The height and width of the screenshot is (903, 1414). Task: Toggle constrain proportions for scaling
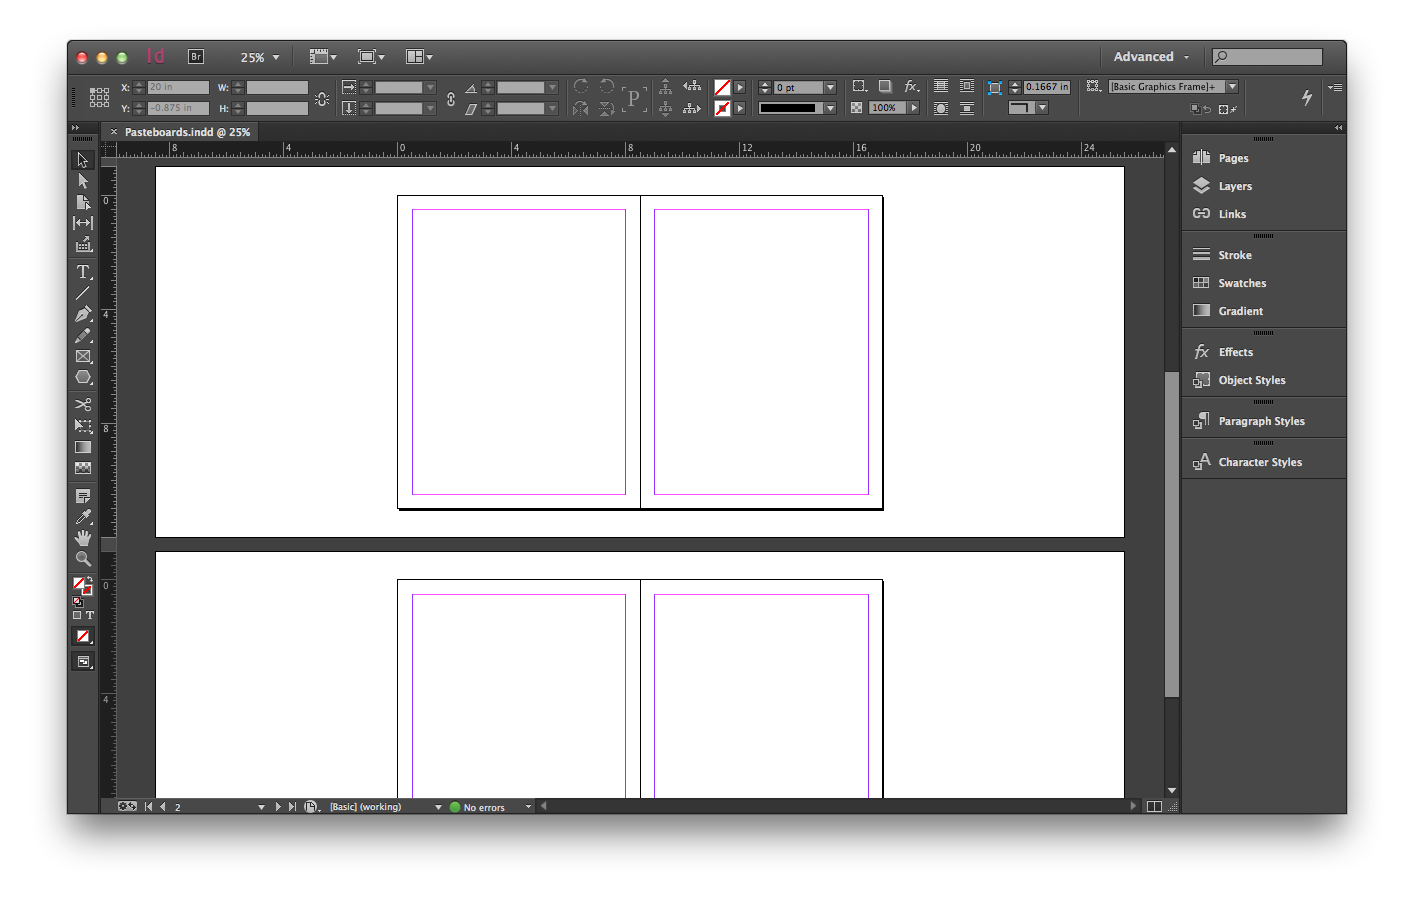[451, 98]
